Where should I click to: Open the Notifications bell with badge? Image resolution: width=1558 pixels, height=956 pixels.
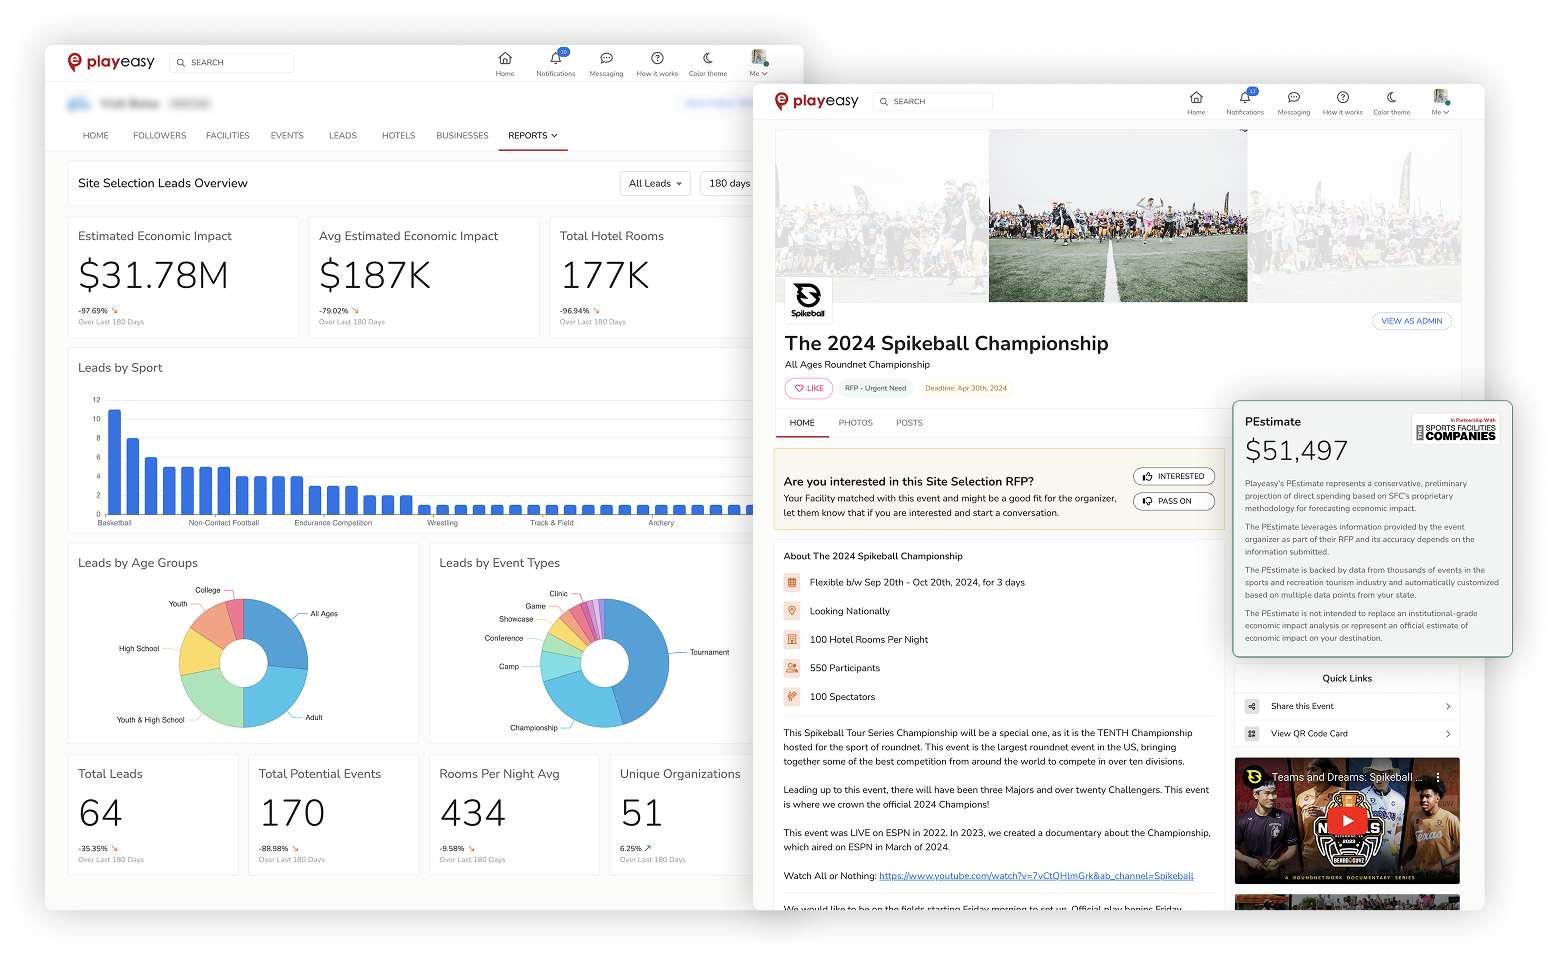click(1245, 99)
